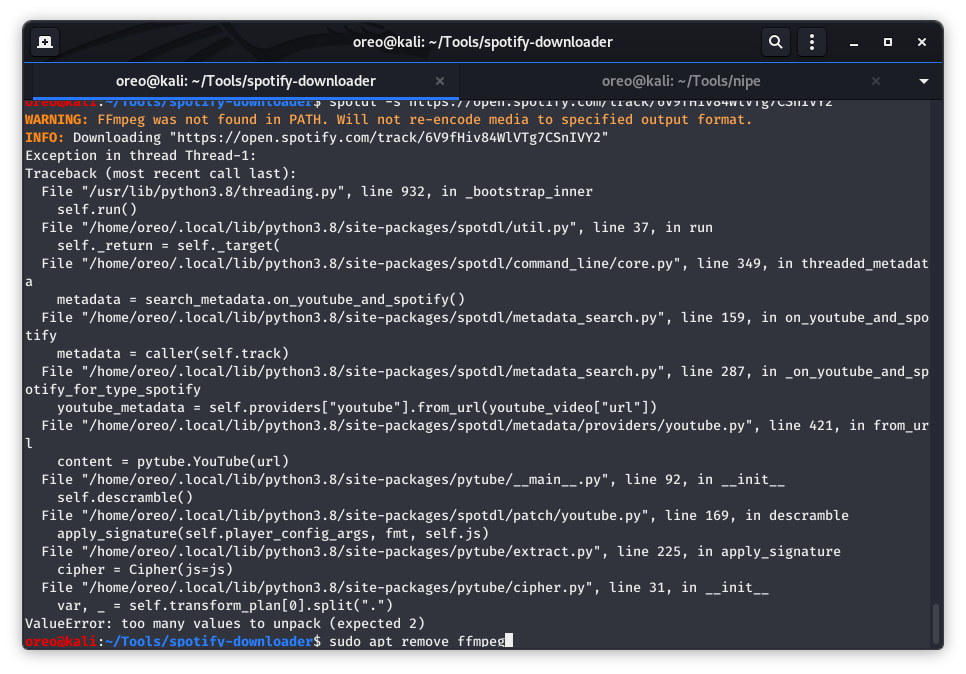
Task: Click the INFO: label
Action: (x=44, y=137)
